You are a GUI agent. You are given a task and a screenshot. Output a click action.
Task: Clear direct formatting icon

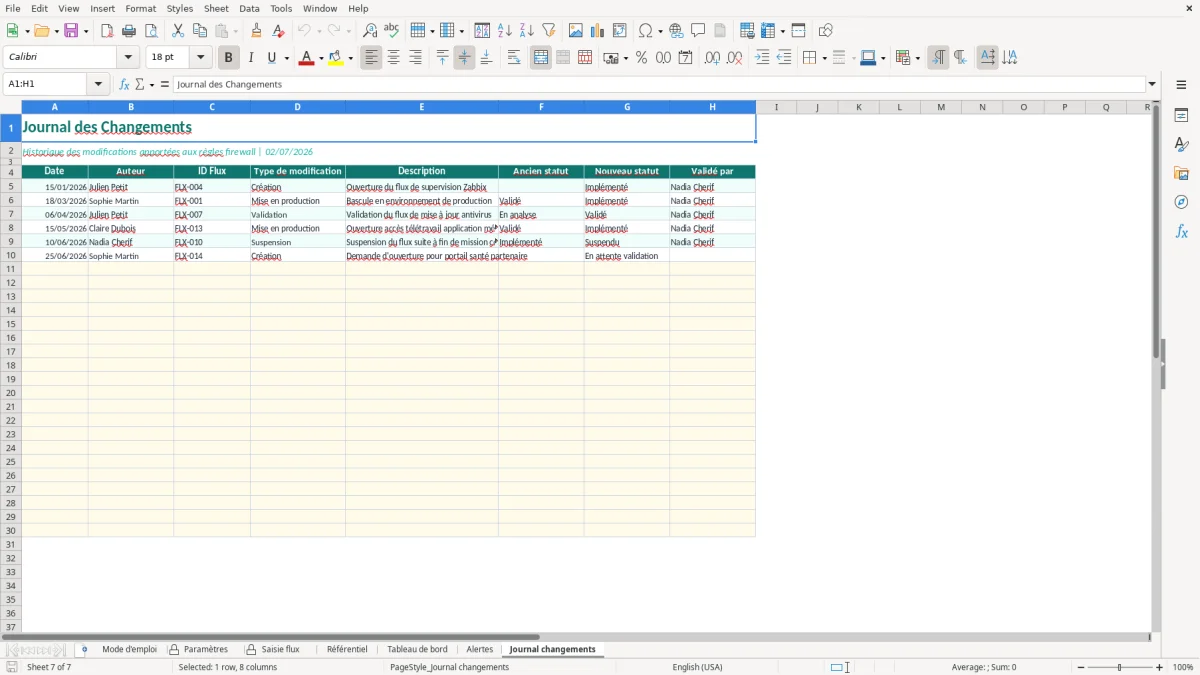coord(279,31)
